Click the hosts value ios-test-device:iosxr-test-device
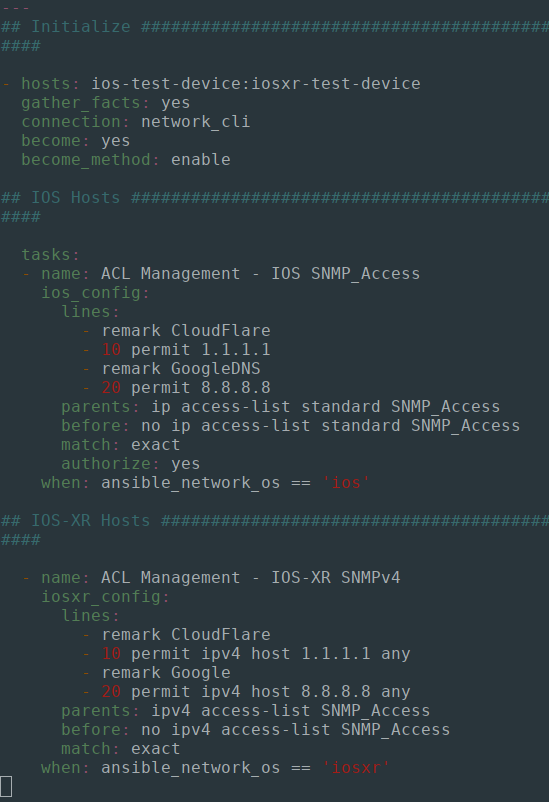Screen dimensions: 549x802 [256, 83]
